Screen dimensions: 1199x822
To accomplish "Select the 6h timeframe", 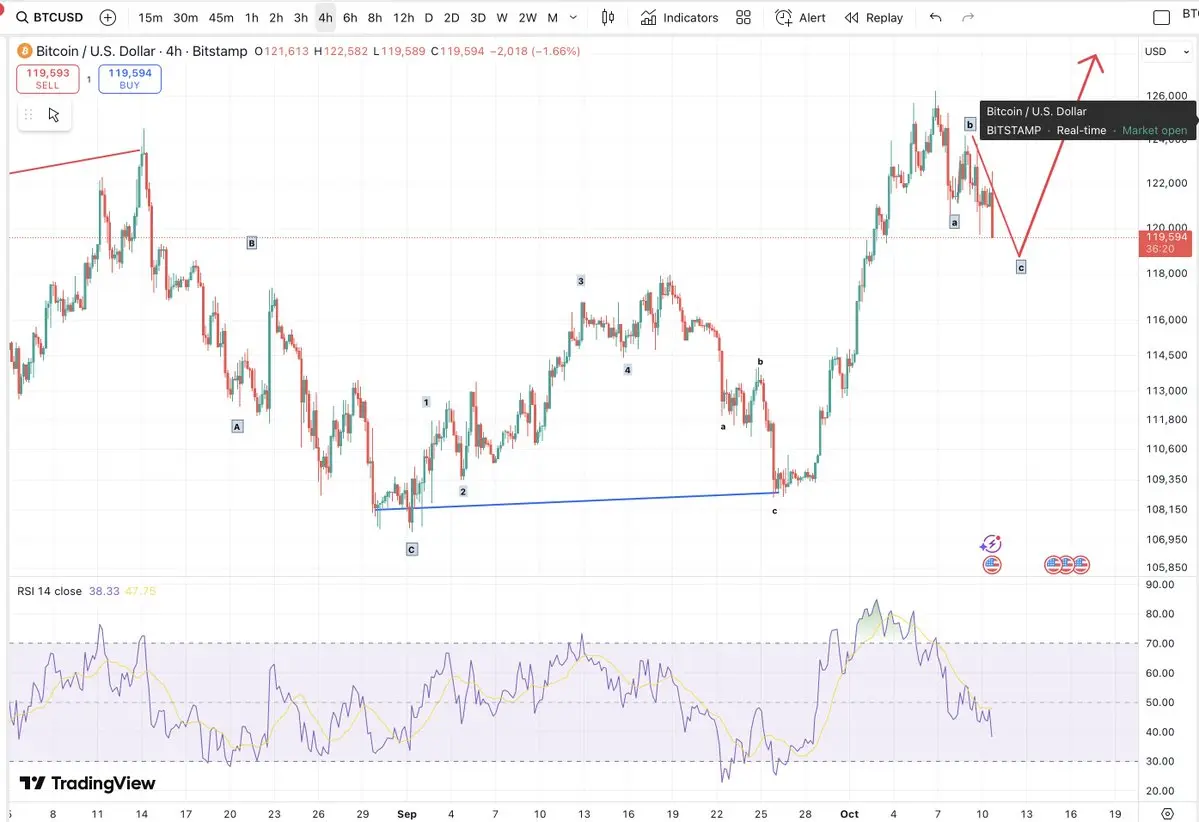I will point(350,18).
